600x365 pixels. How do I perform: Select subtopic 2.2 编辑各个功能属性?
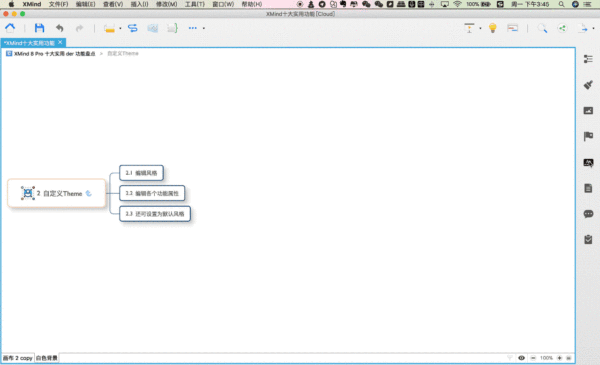point(152,193)
